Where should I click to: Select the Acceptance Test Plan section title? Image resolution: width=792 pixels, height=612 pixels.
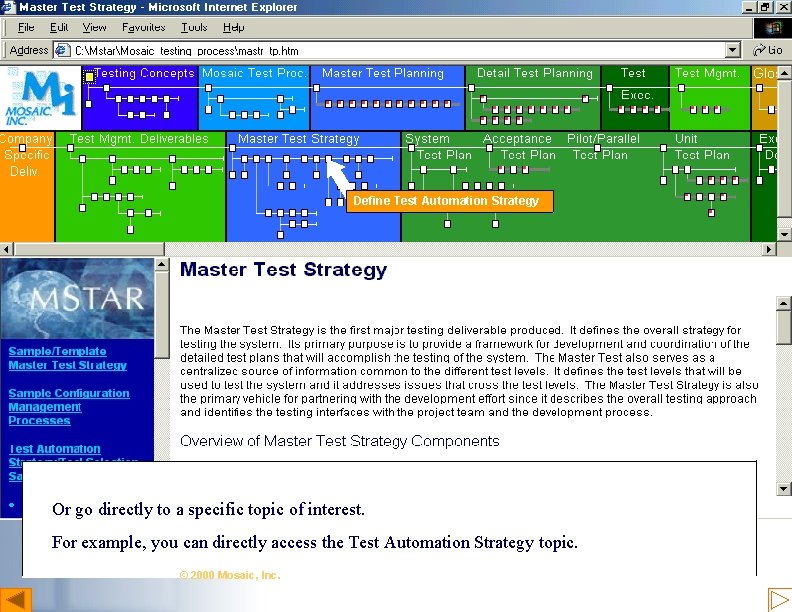pyautogui.click(x=519, y=147)
